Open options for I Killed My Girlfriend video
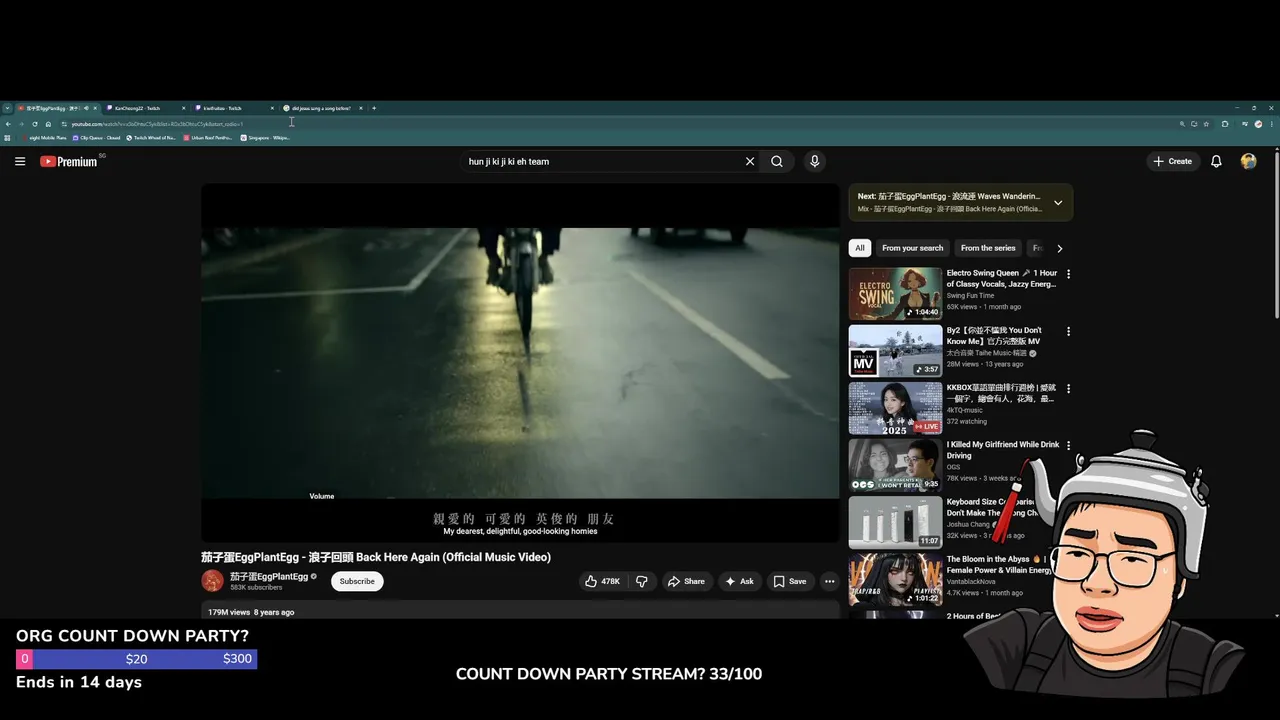This screenshot has width=1280, height=720. click(x=1068, y=445)
